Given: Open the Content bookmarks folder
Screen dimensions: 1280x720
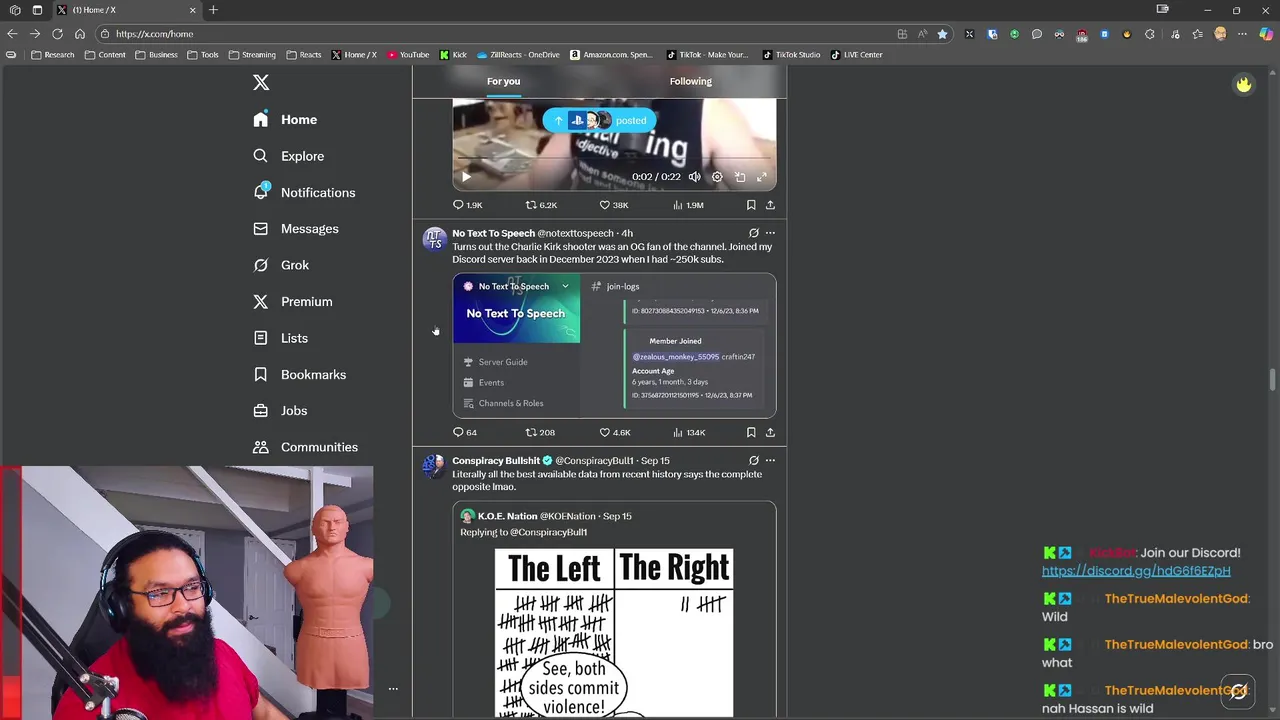Looking at the screenshot, I should coord(105,55).
